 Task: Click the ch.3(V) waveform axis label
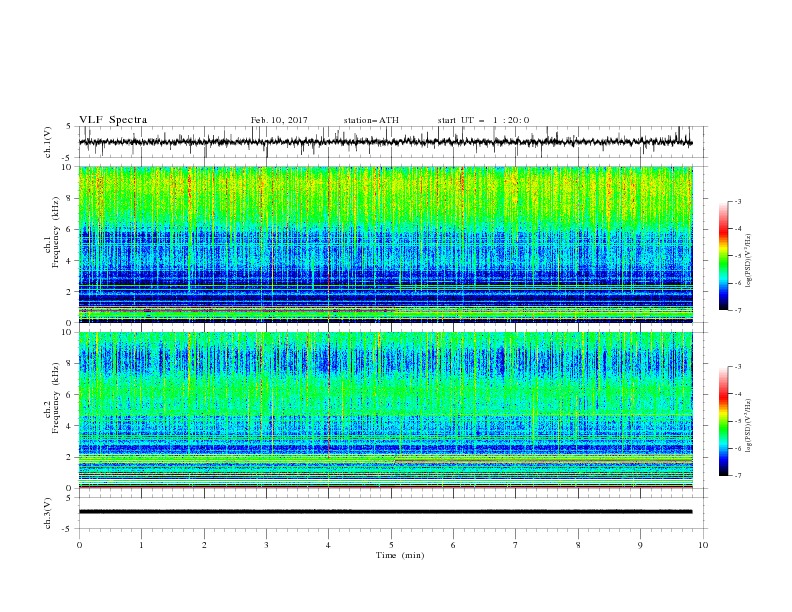point(48,513)
